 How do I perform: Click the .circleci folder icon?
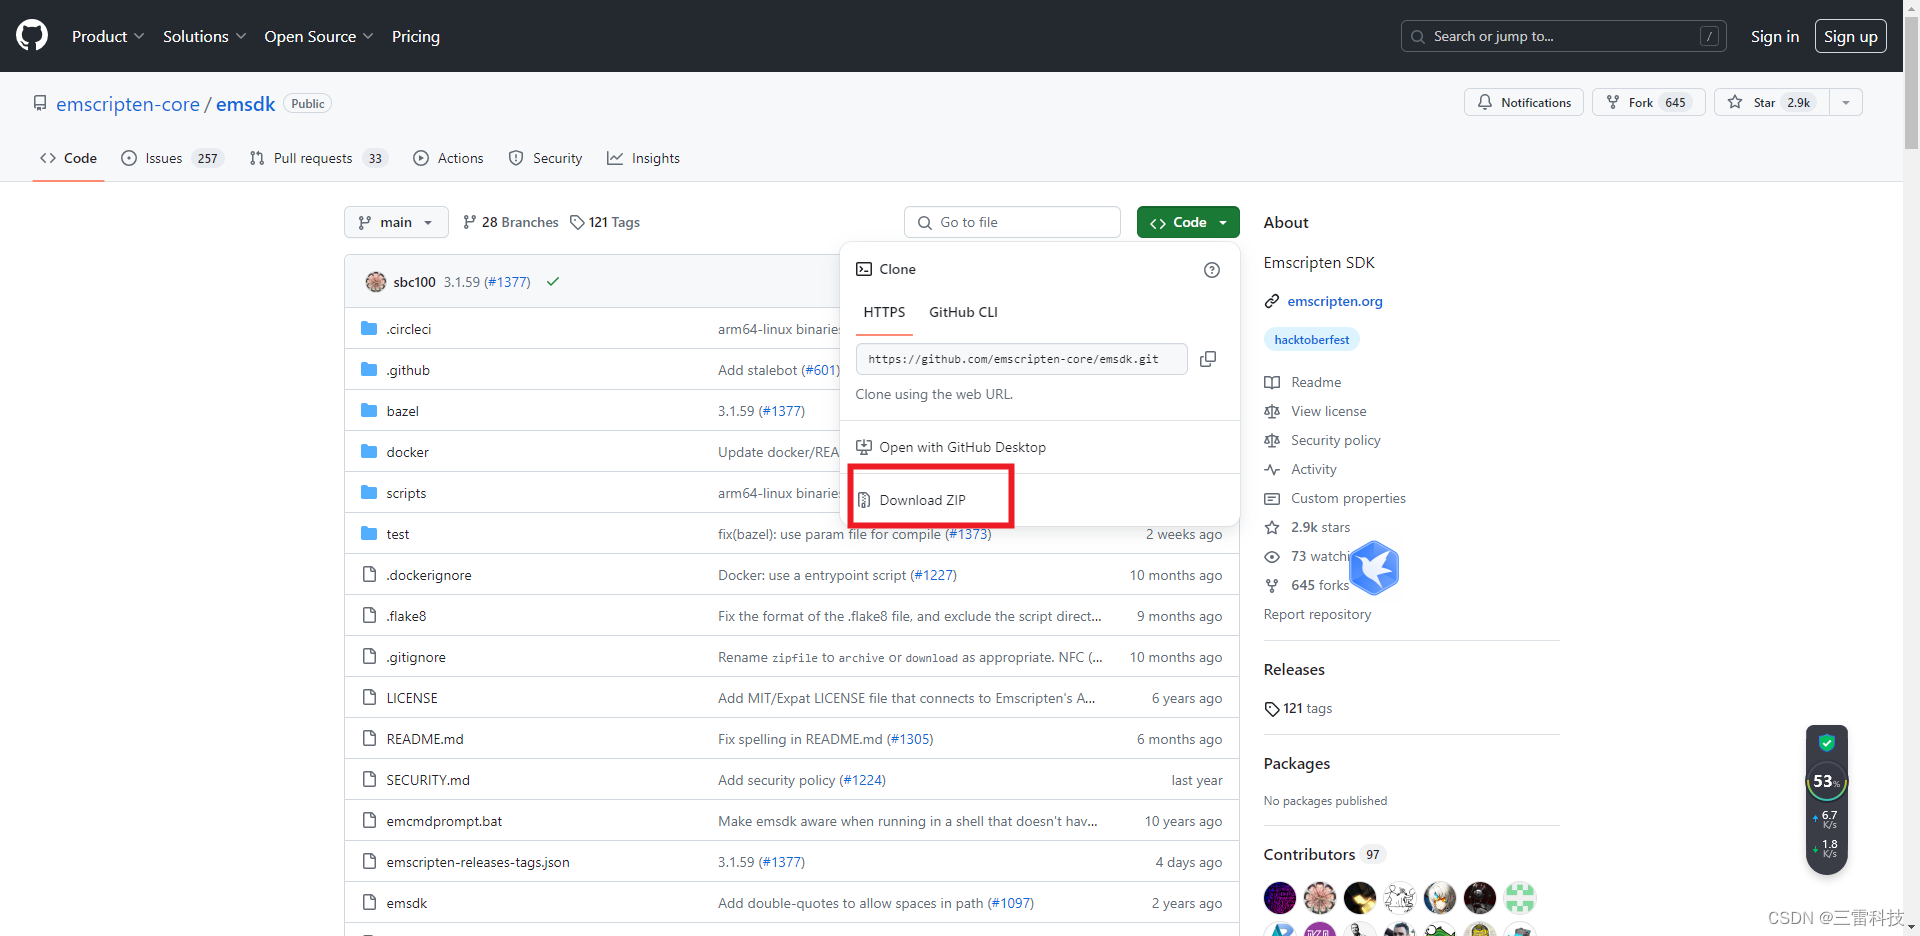(369, 328)
